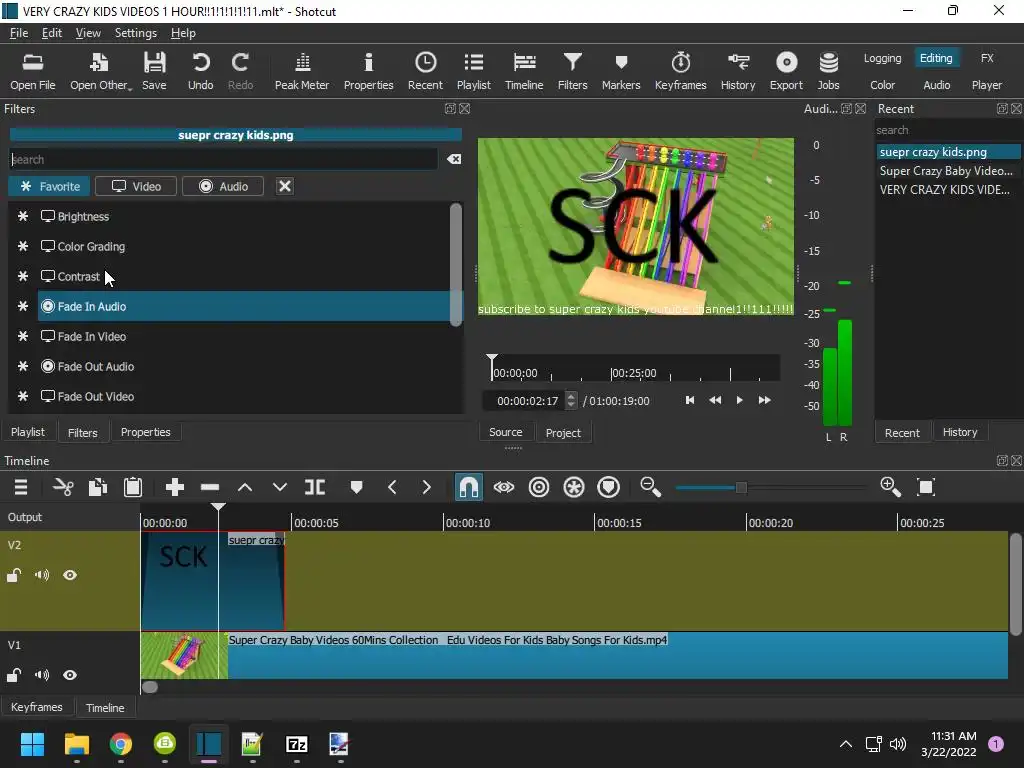Zoom the timeline to fit

click(926, 487)
